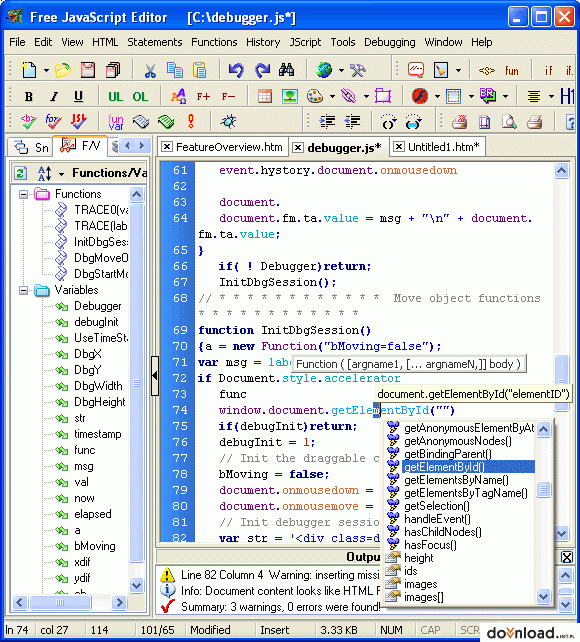Screen dimensions: 580x642
Task: Open the color palette icon
Action: click(x=315, y=97)
